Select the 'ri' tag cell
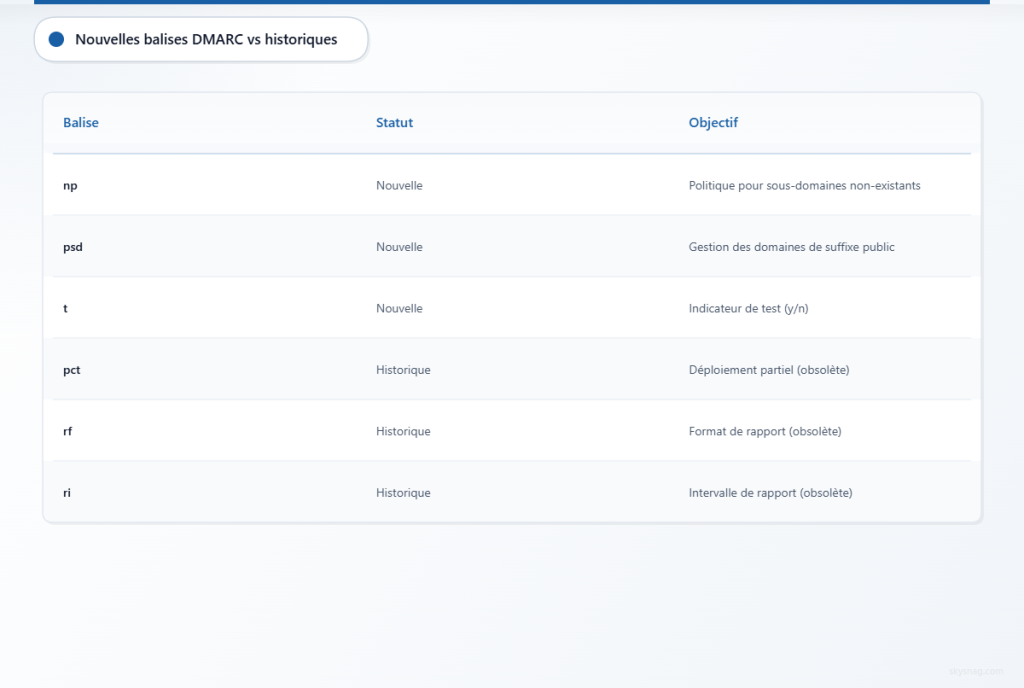 67,492
